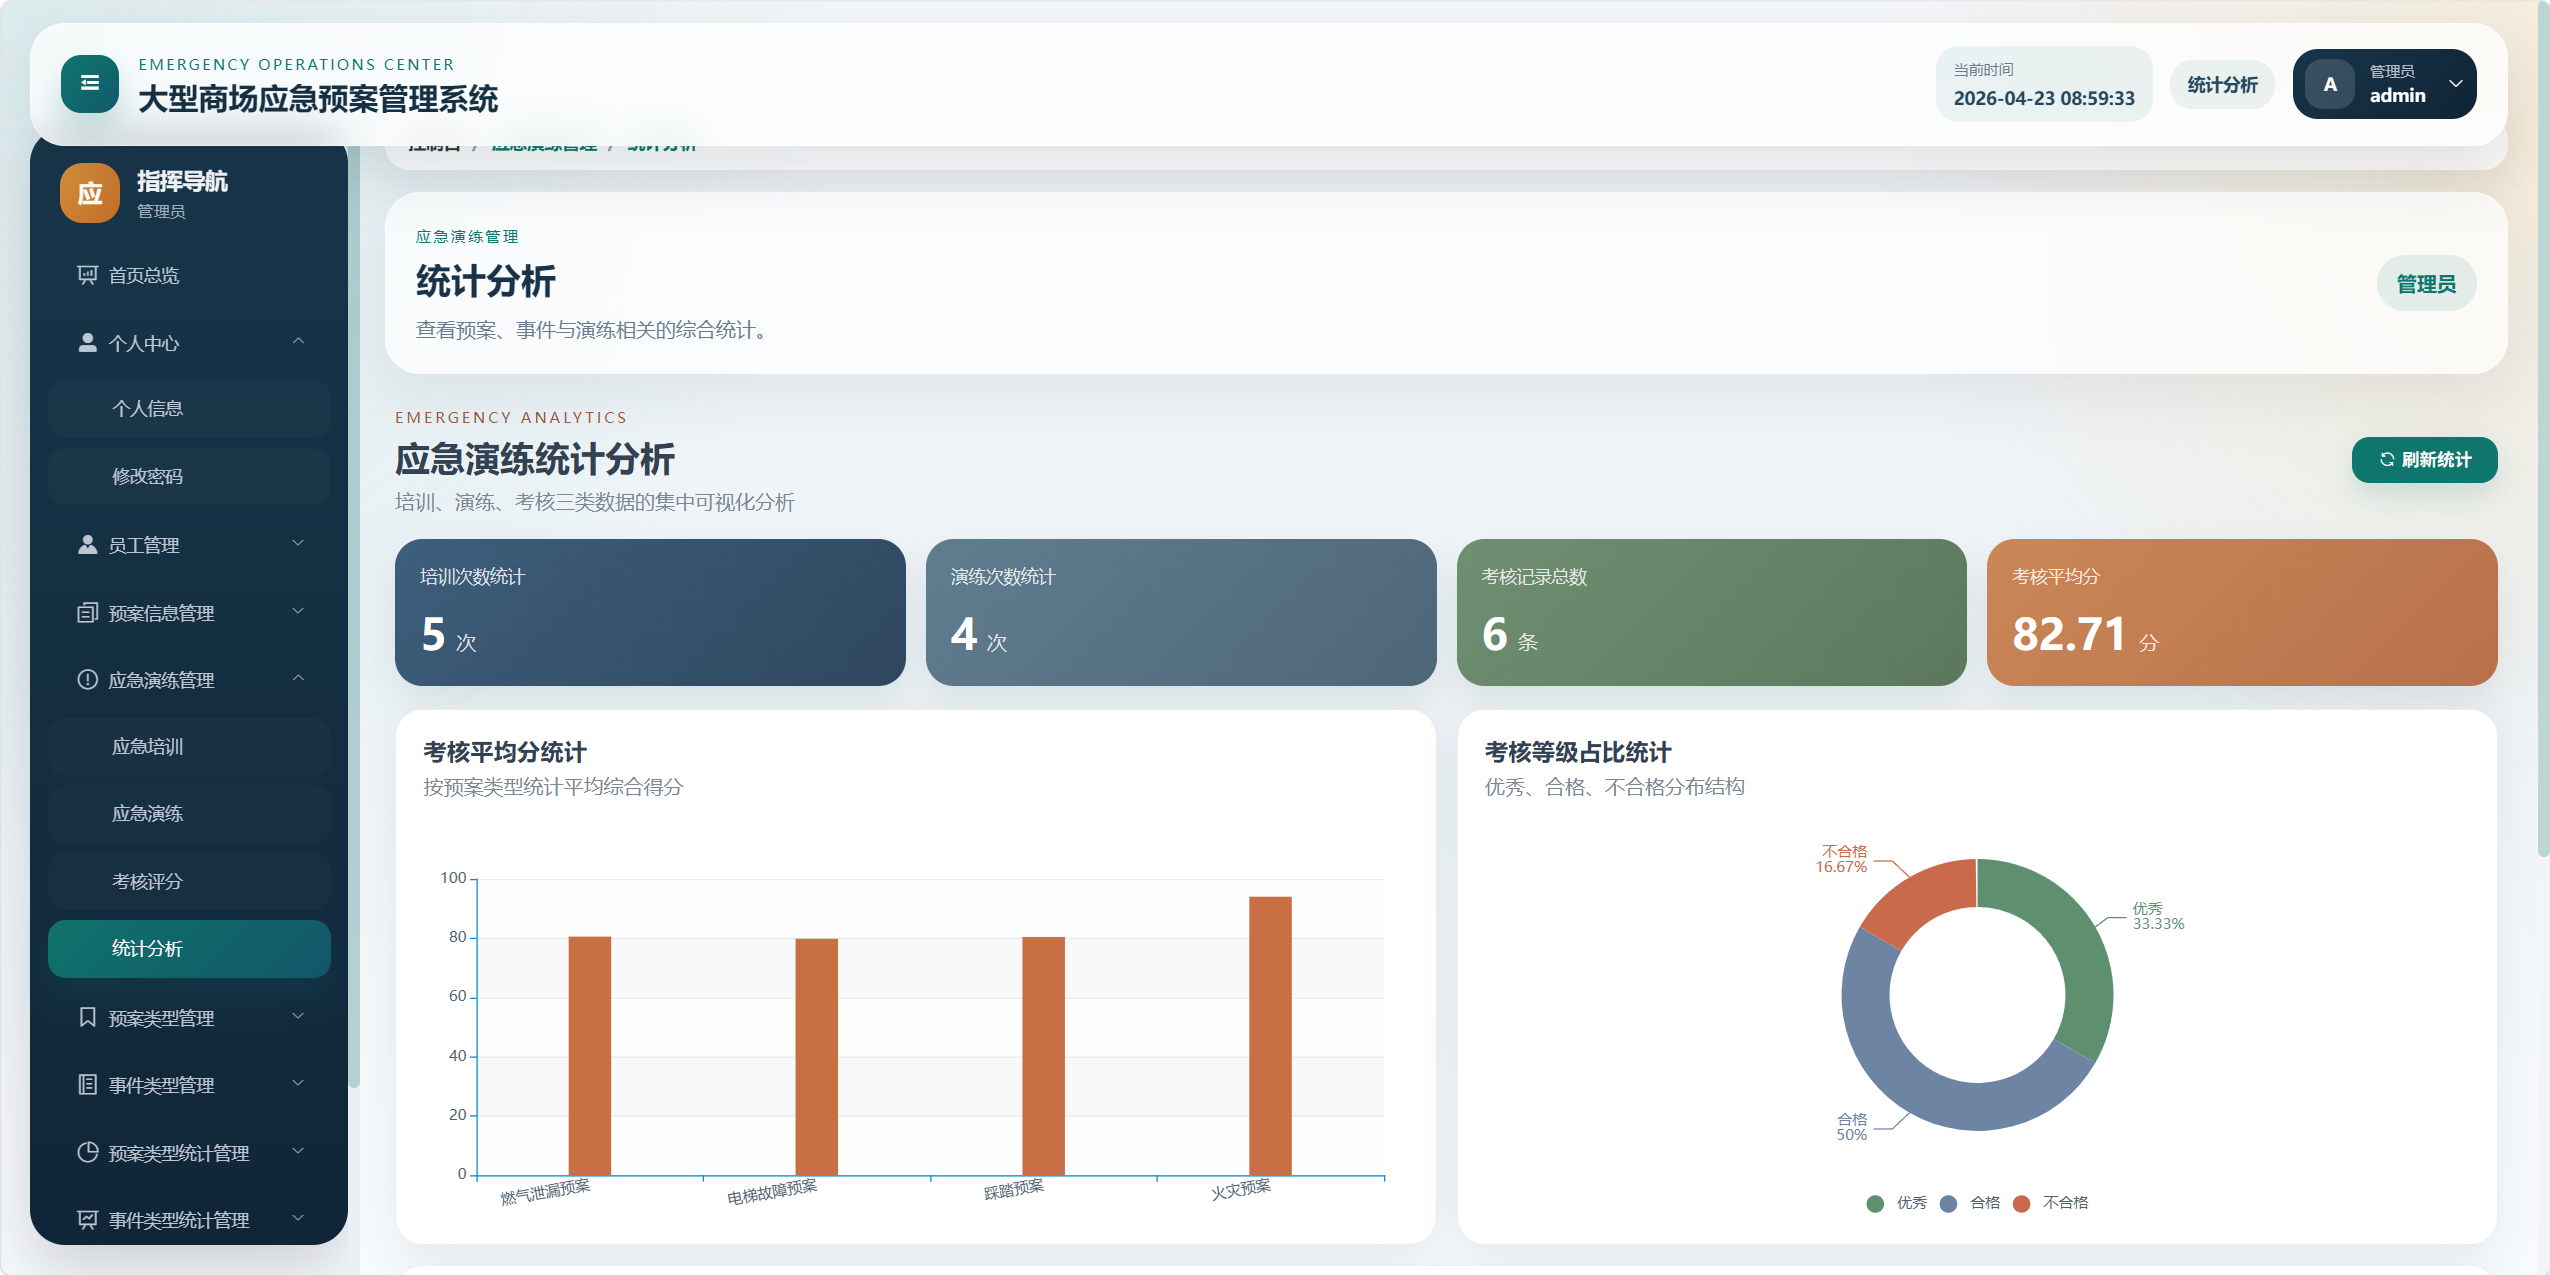This screenshot has height=1275, width=2550.
Task: Click the 预案类型管理 bookmark icon
Action: [x=88, y=1018]
